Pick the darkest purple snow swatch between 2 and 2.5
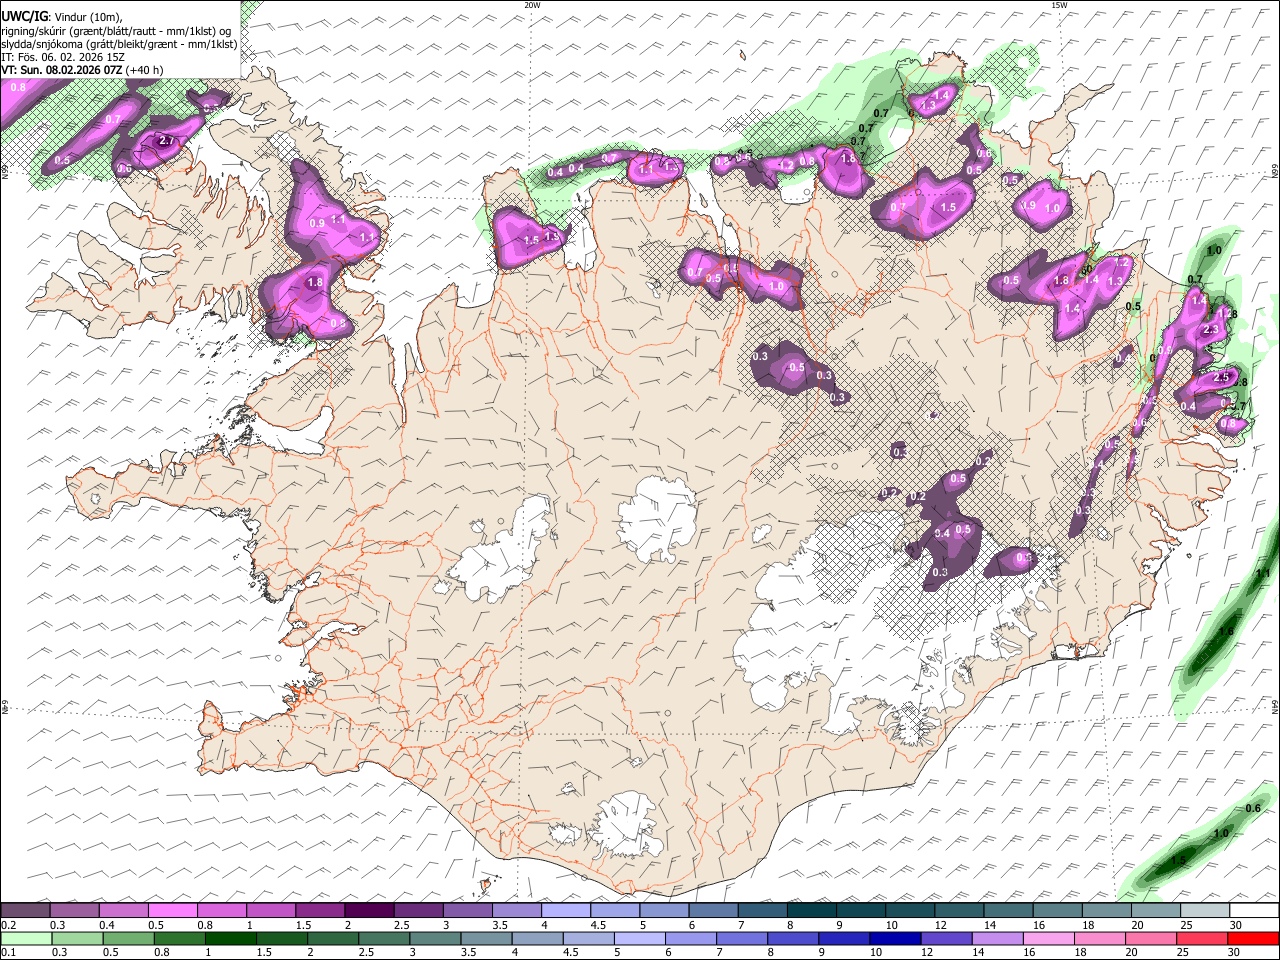1280x960 pixels. coord(368,911)
